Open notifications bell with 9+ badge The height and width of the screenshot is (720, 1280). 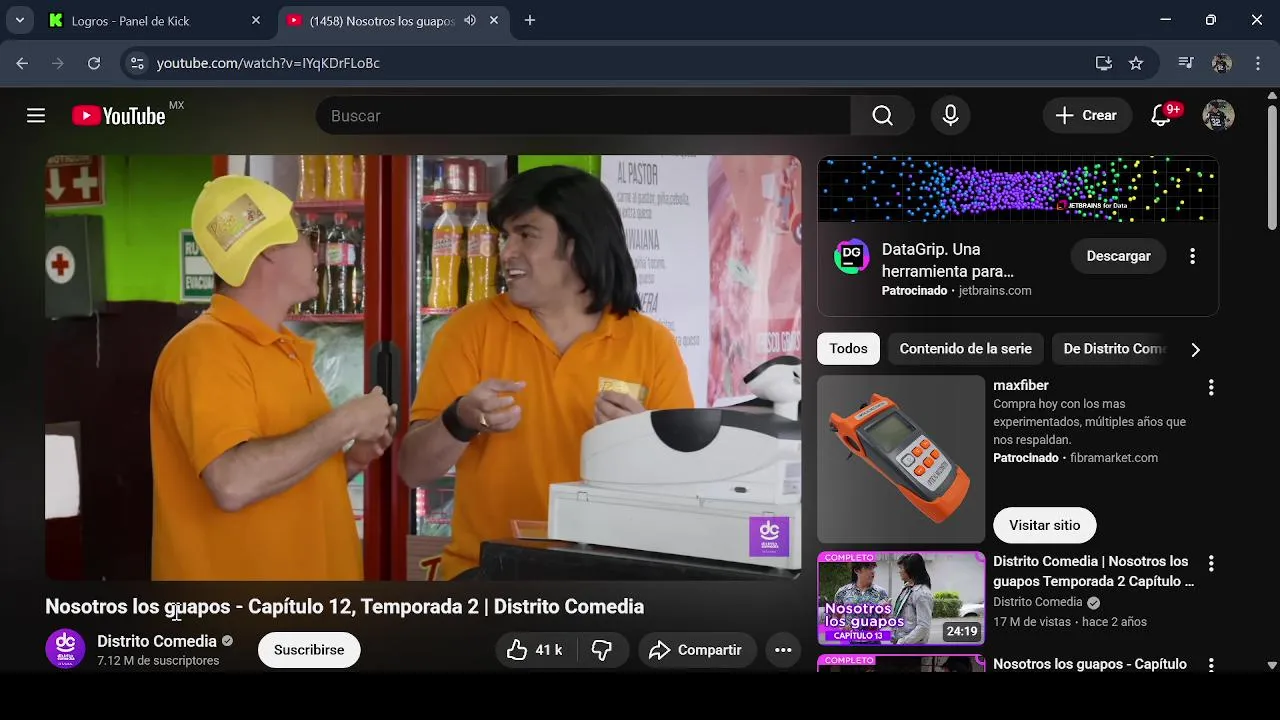point(1161,116)
